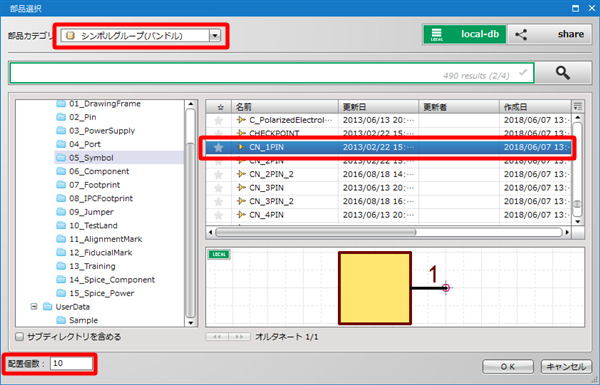
Task: Select 04_Port folder
Action: coord(78,144)
